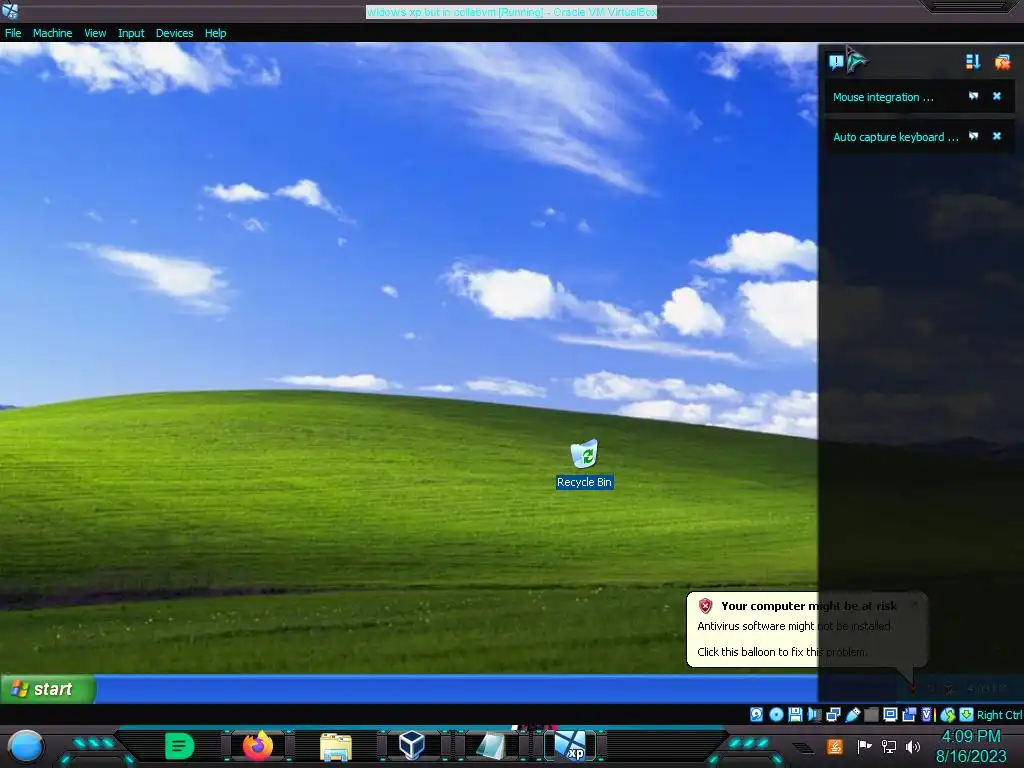1024x768 pixels.
Task: Click the host start orb button
Action: 26,746
